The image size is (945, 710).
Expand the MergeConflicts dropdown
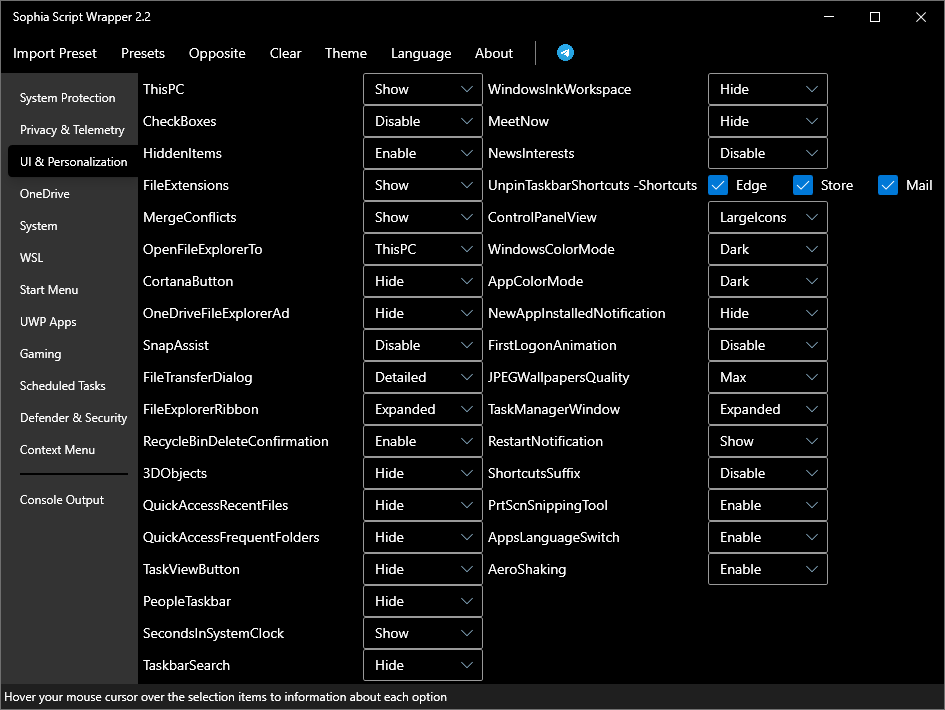pos(422,217)
